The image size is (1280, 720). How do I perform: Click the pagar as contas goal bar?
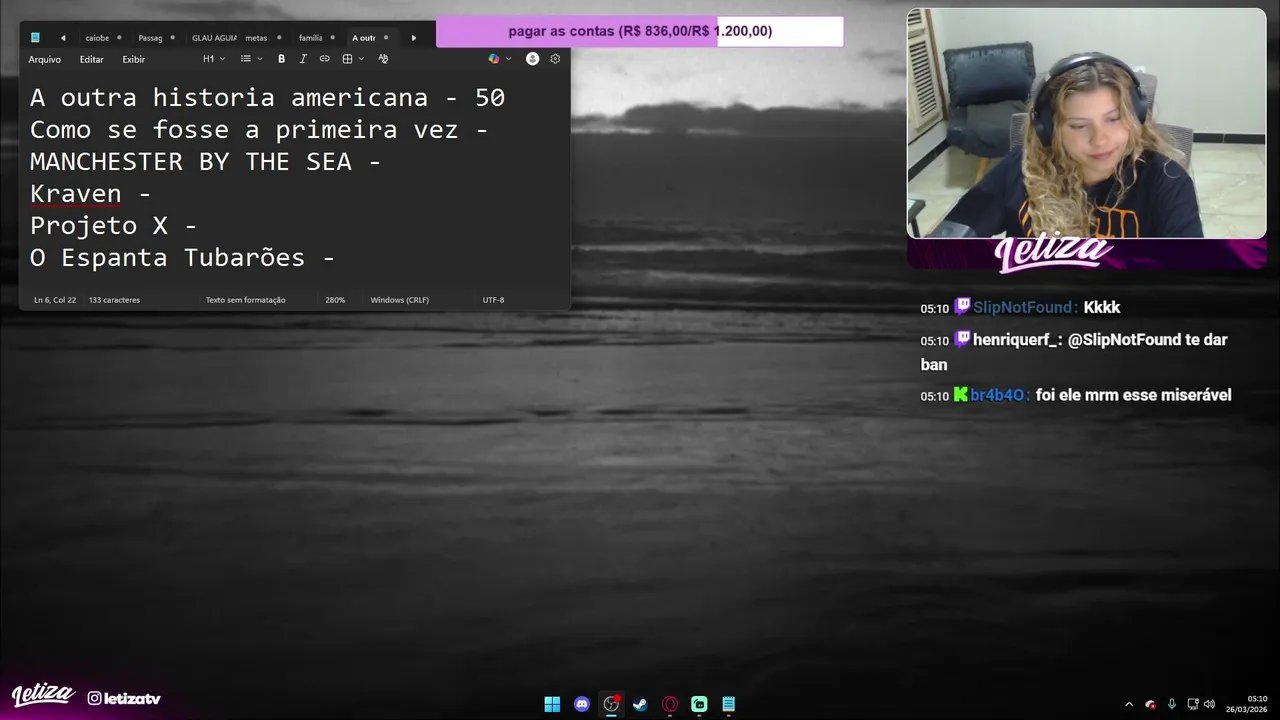[640, 31]
